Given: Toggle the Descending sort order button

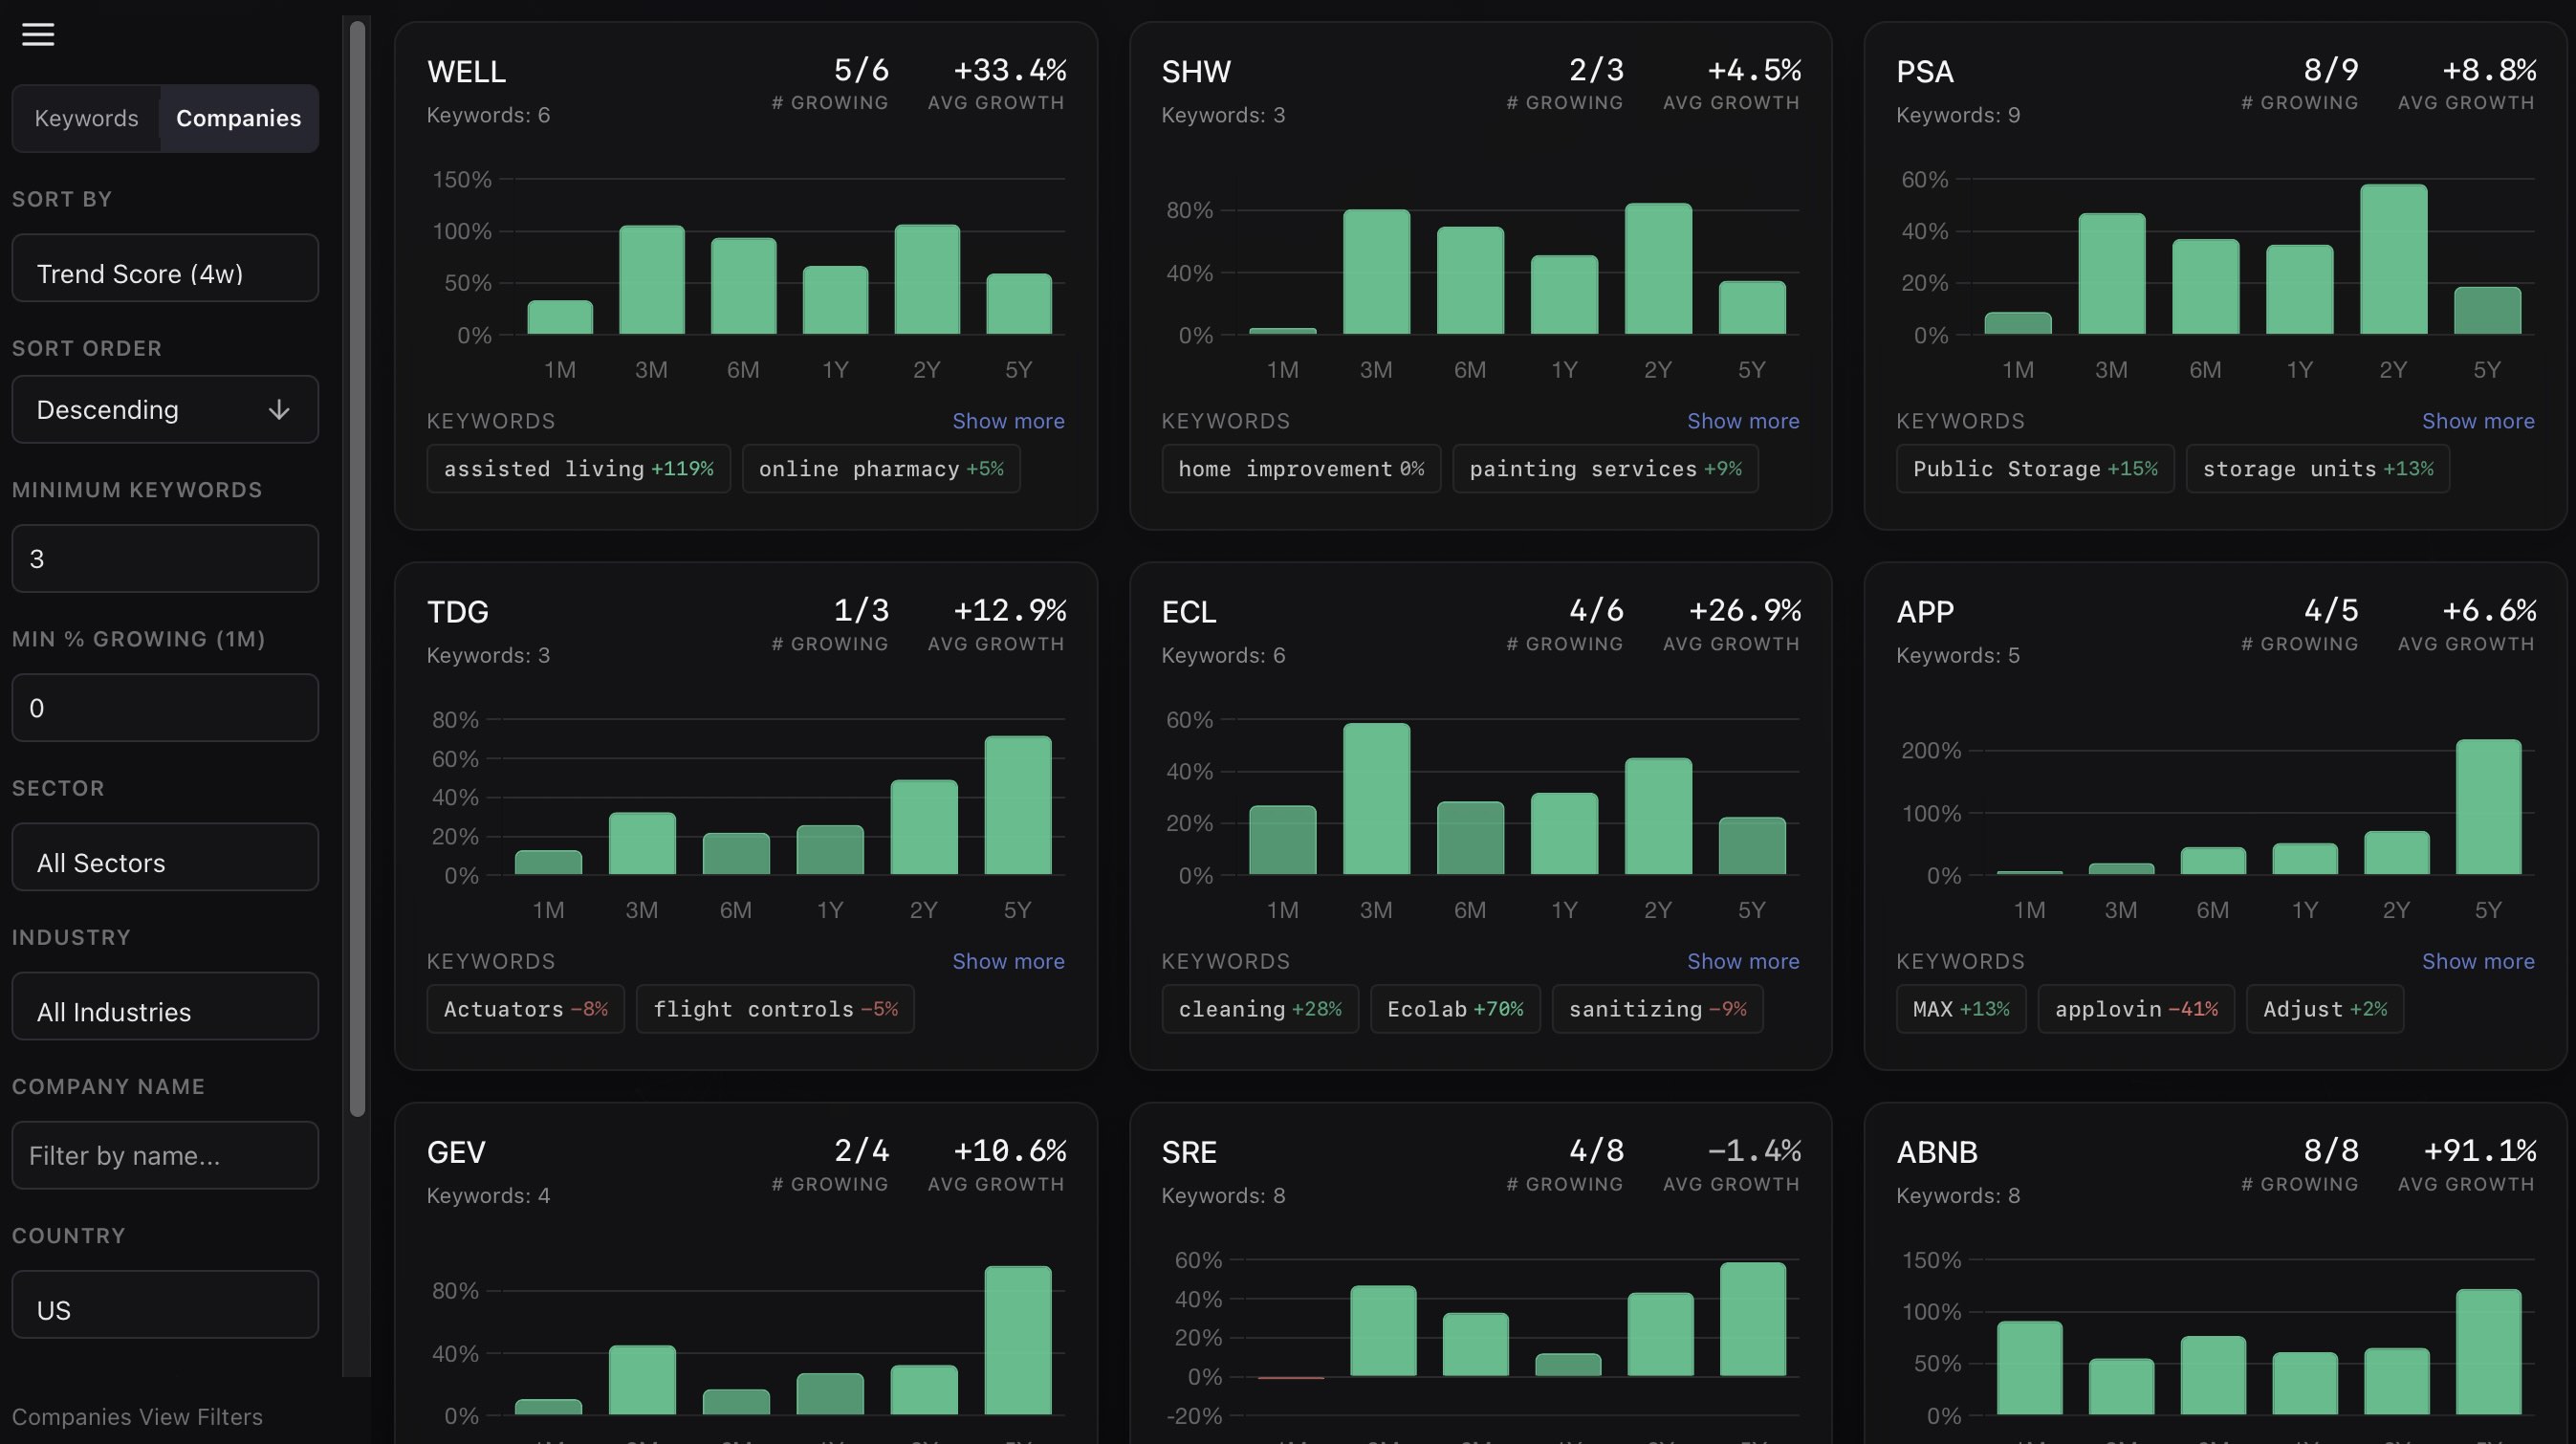Looking at the screenshot, I should point(165,410).
